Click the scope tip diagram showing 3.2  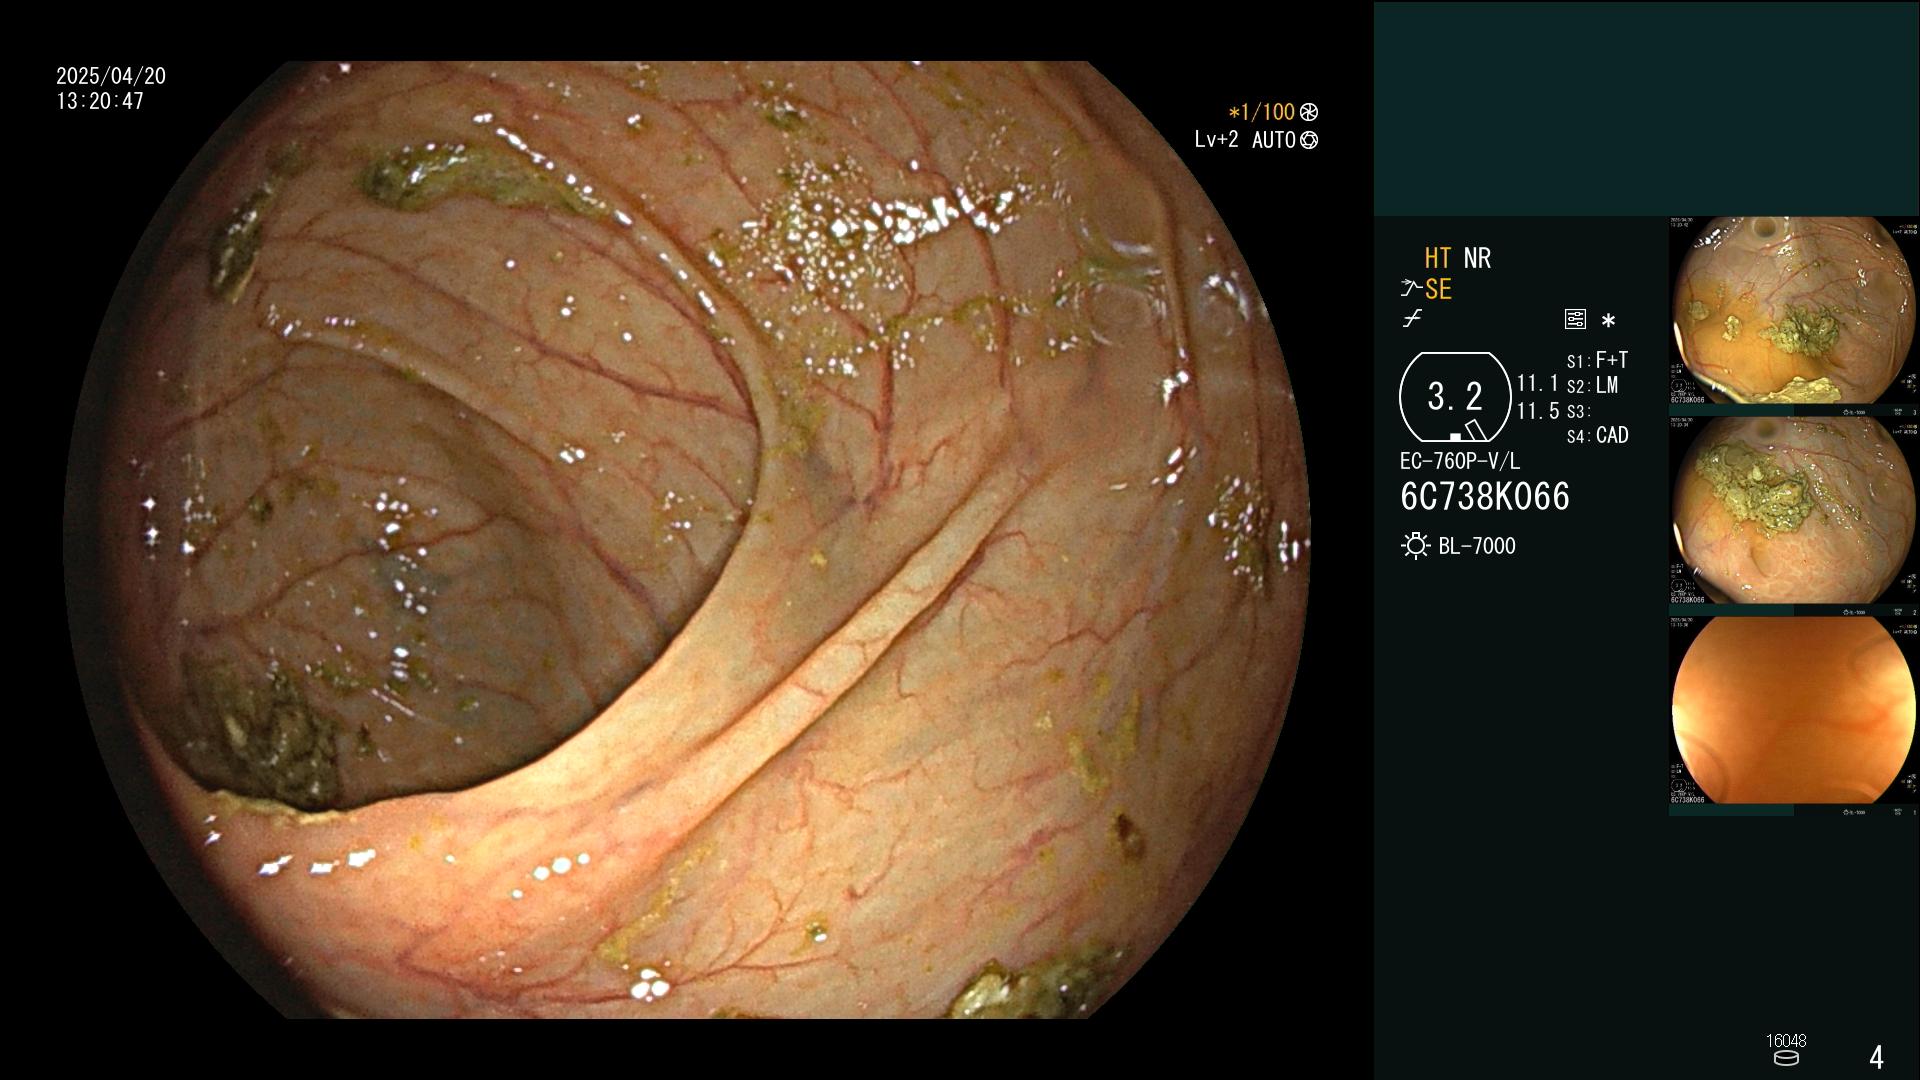[1455, 397]
